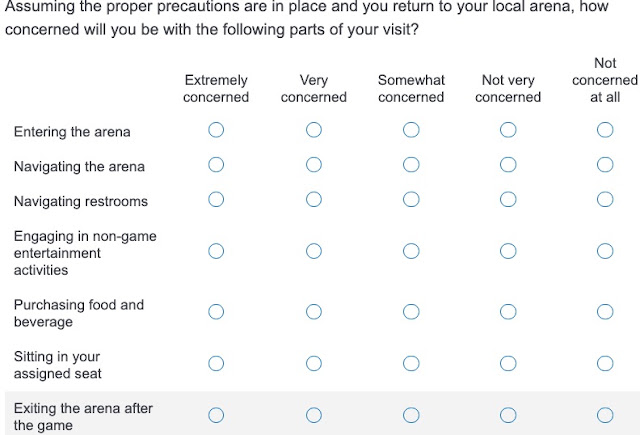Pick Not very concerned for Sitting in assigned seat
640x435 pixels.
tap(508, 364)
